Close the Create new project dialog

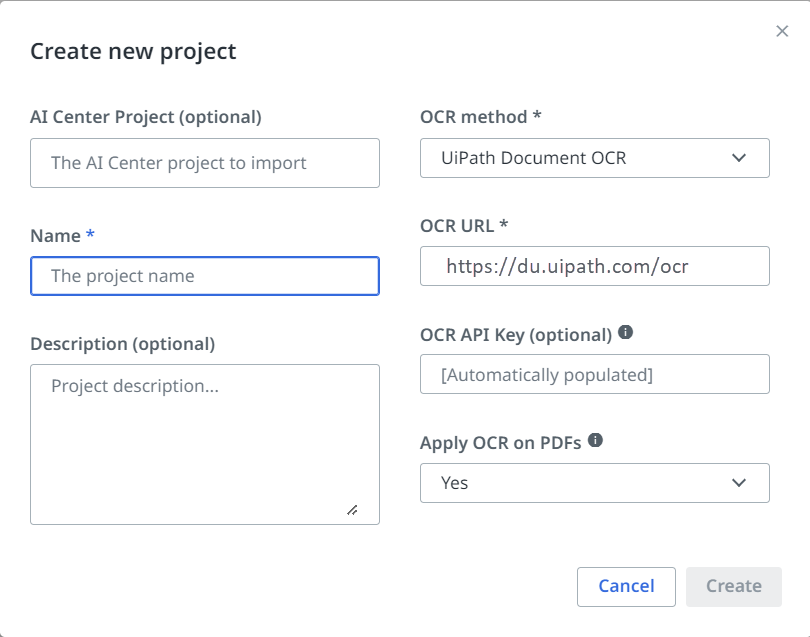[782, 32]
